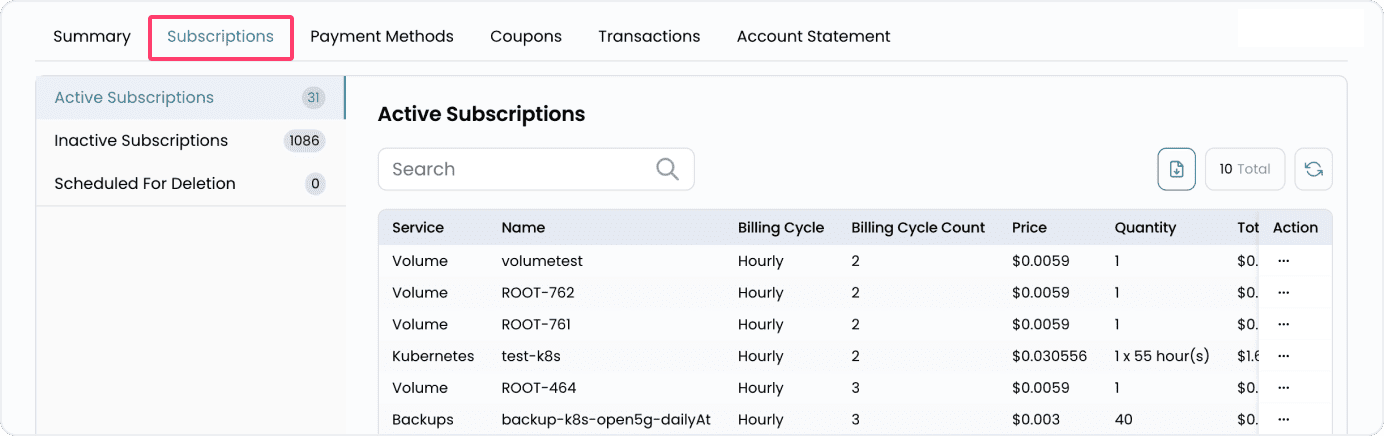Sort by the Name column header
Screen dimensions: 1384x436
(x=523, y=228)
